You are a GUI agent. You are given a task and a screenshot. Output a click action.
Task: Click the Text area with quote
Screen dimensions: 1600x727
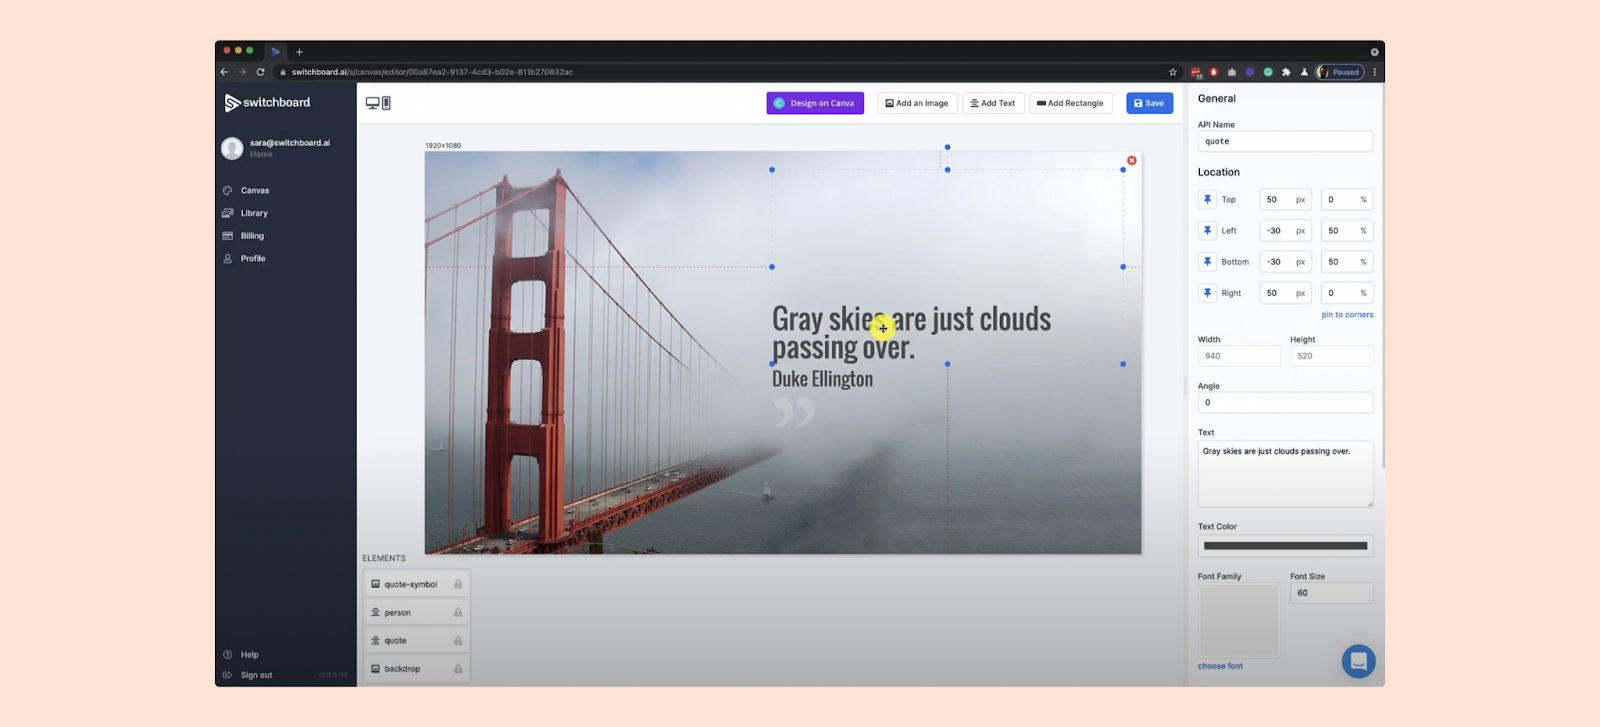tap(1285, 474)
